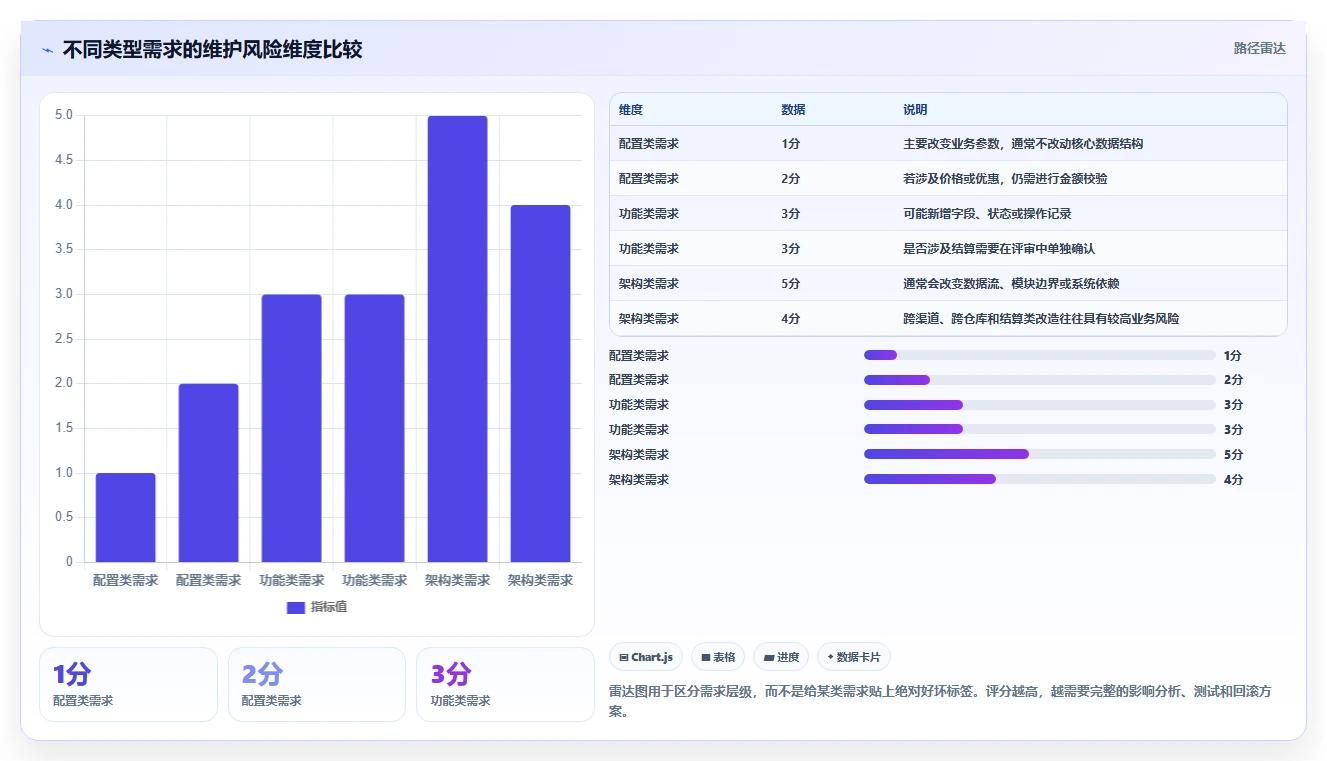Click the Chart.js chip icon

pyautogui.click(x=624, y=657)
